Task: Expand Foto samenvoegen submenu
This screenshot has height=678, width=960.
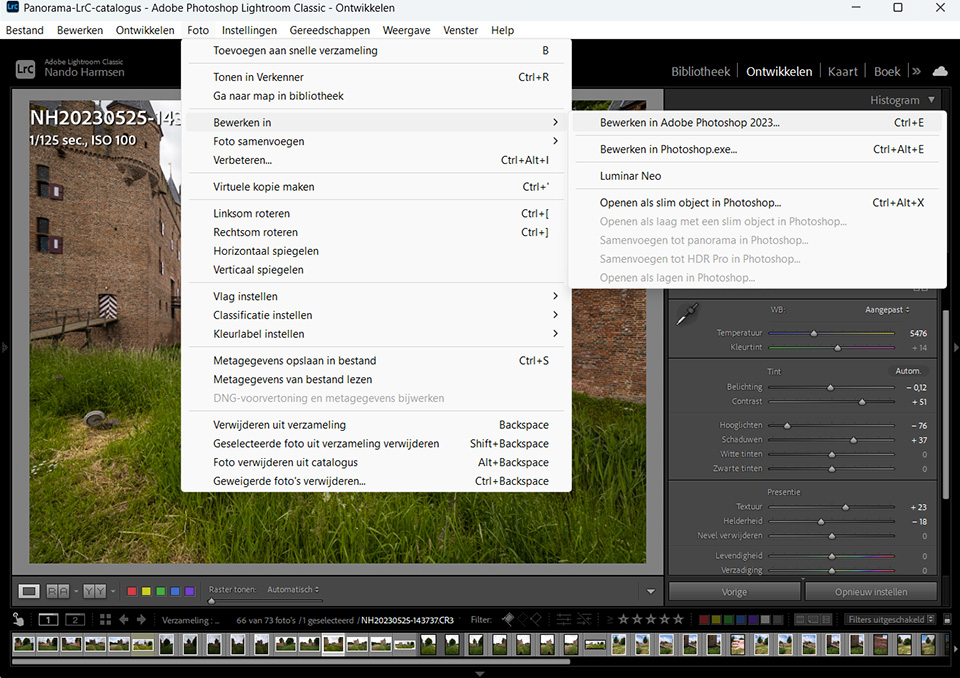Action: pos(377,141)
